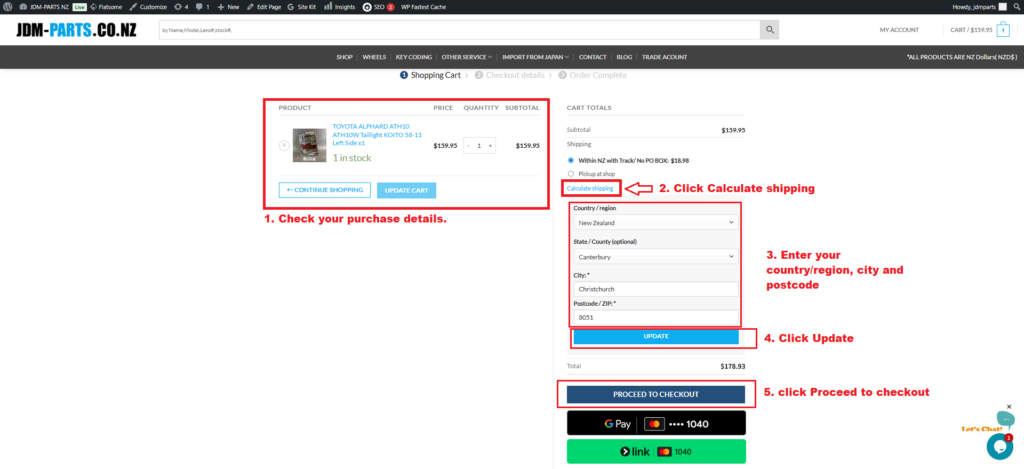The image size is (1024, 469).
Task: Close the Let's Chat popup
Action: tap(1009, 406)
